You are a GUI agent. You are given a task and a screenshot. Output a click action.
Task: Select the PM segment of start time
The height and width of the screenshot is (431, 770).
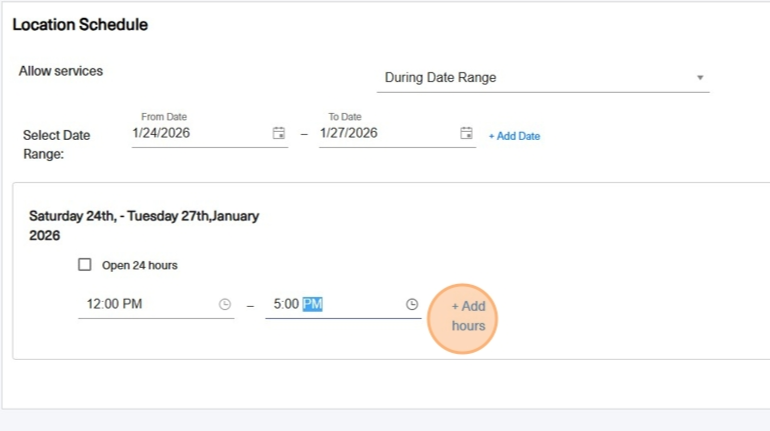coord(132,304)
